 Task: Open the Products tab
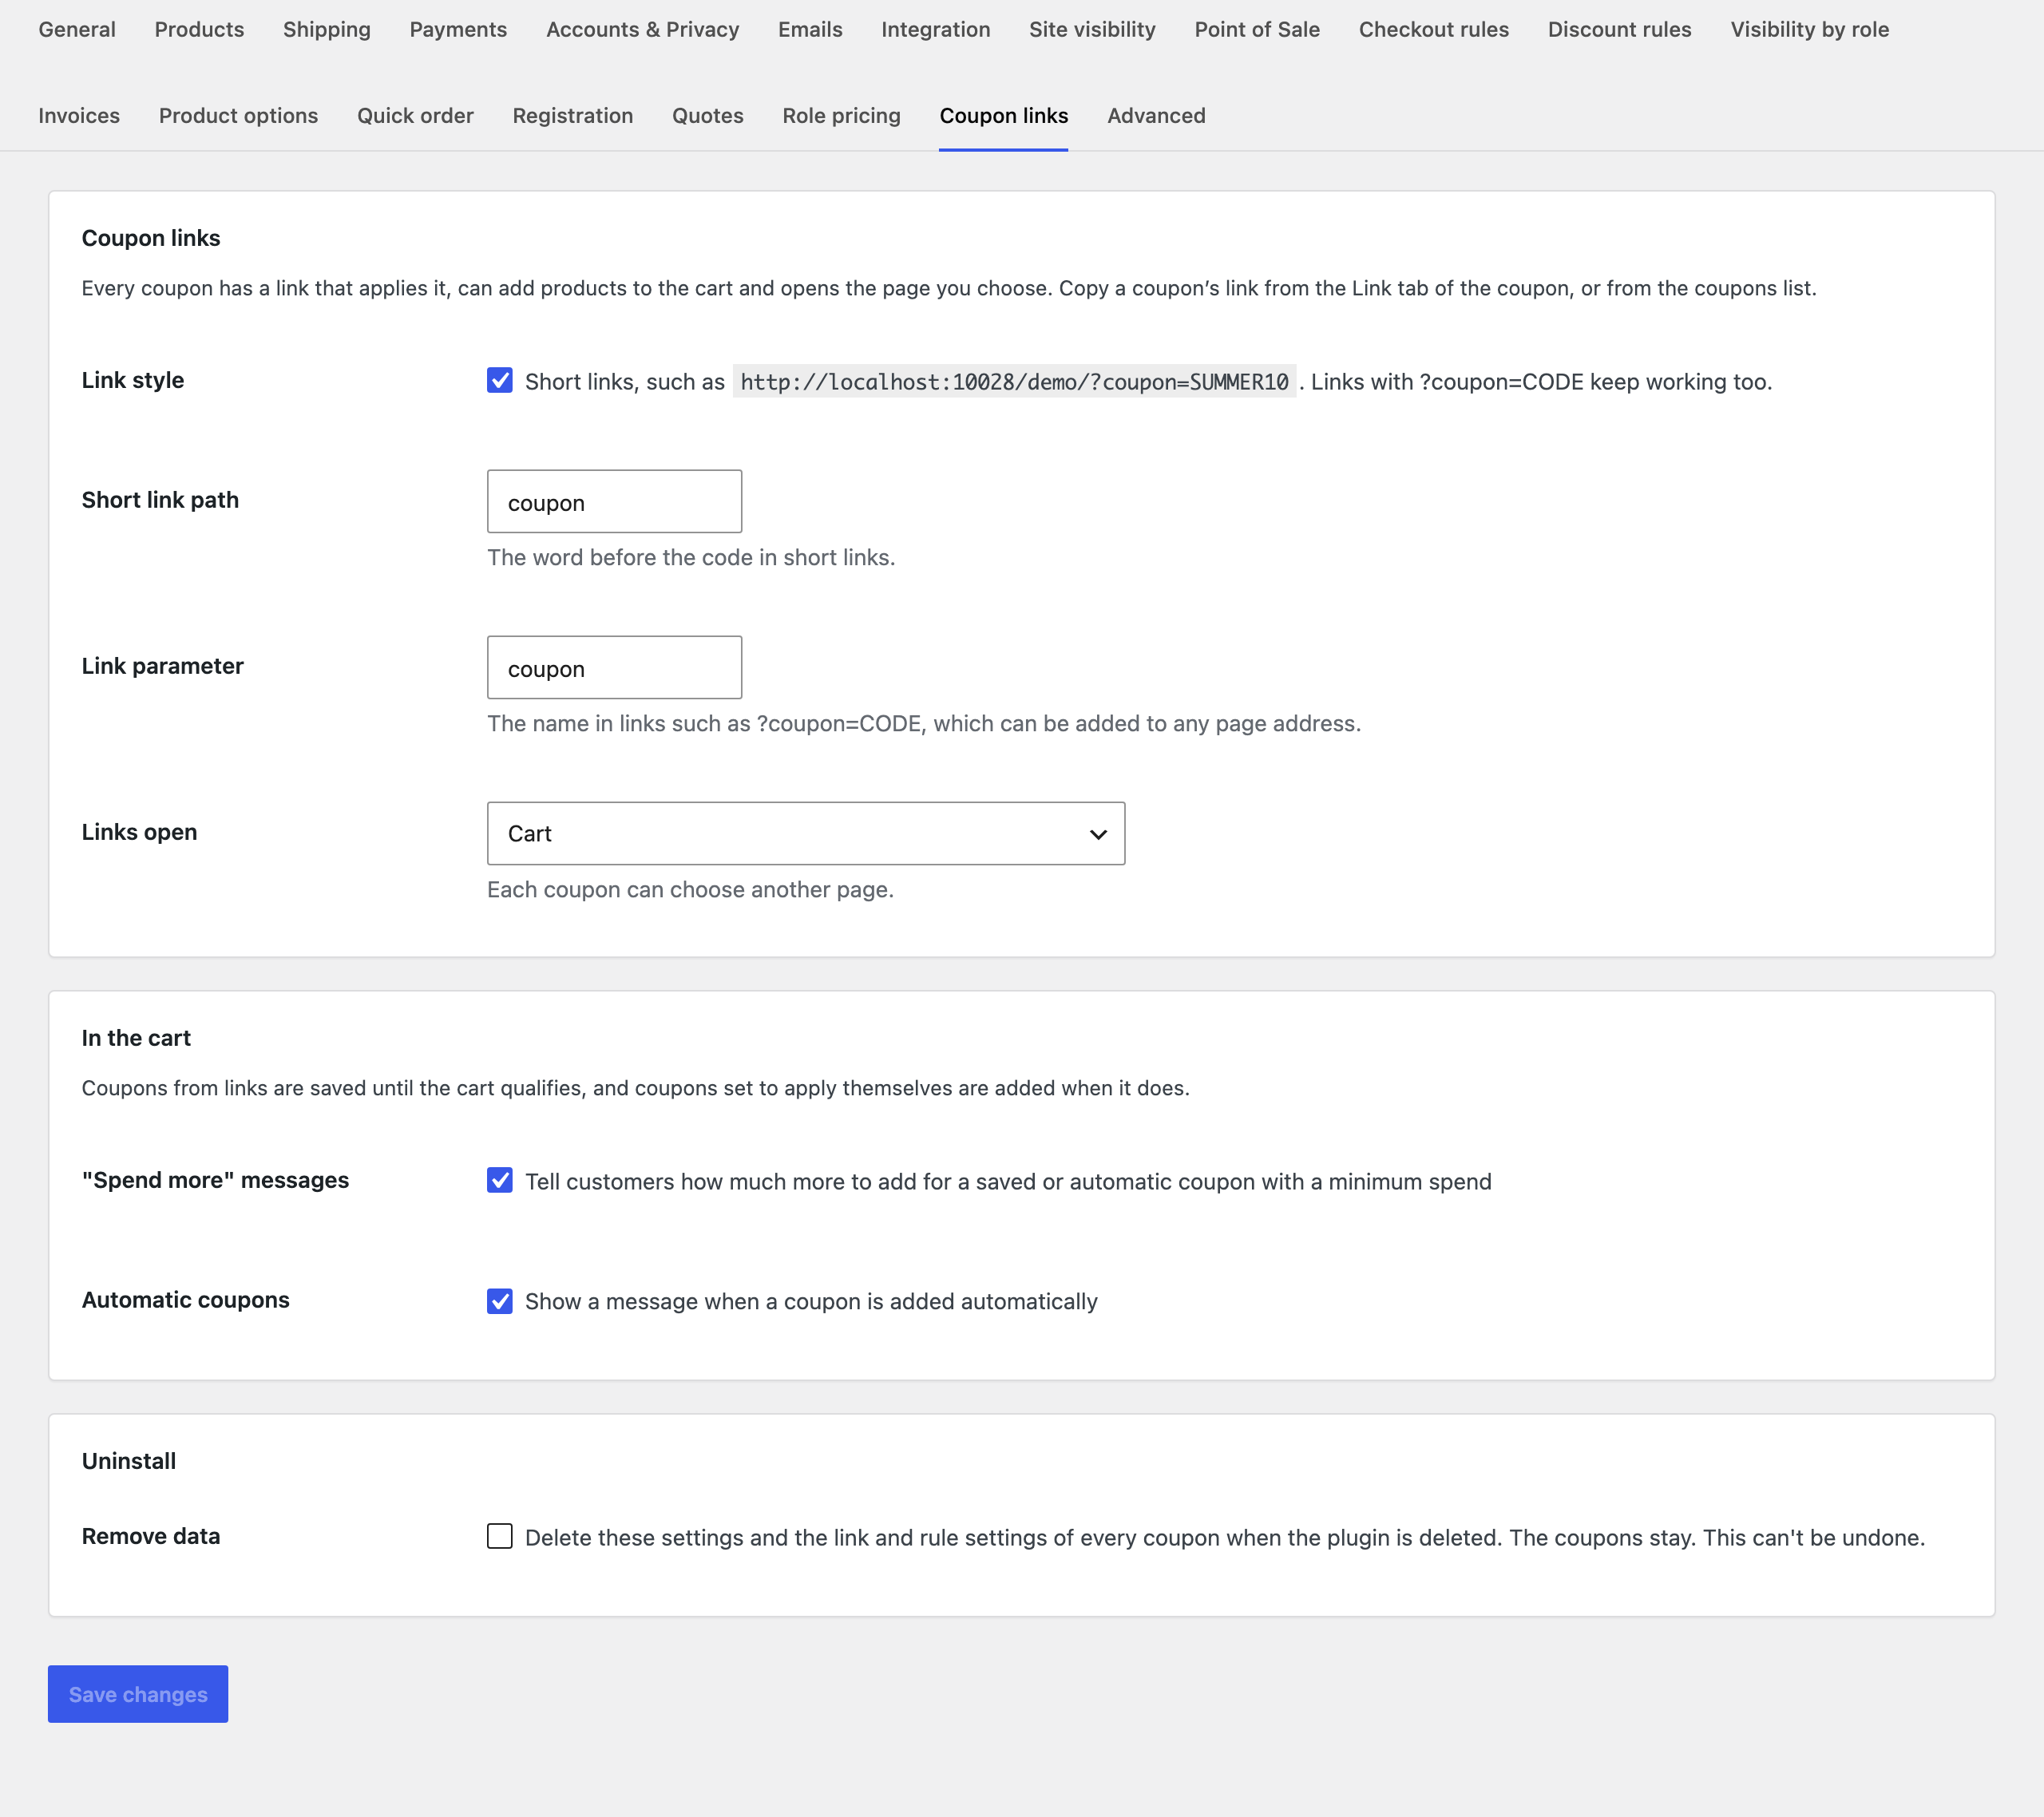[199, 30]
